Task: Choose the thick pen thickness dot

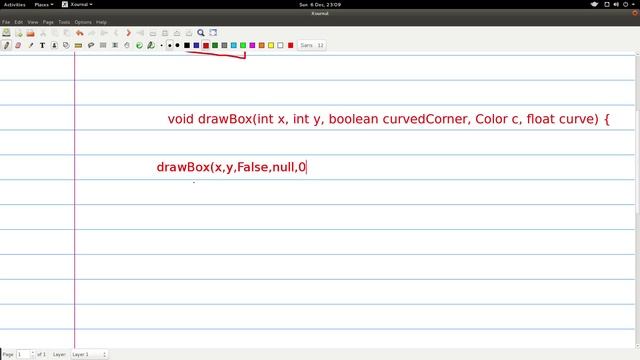Action: tap(177, 45)
